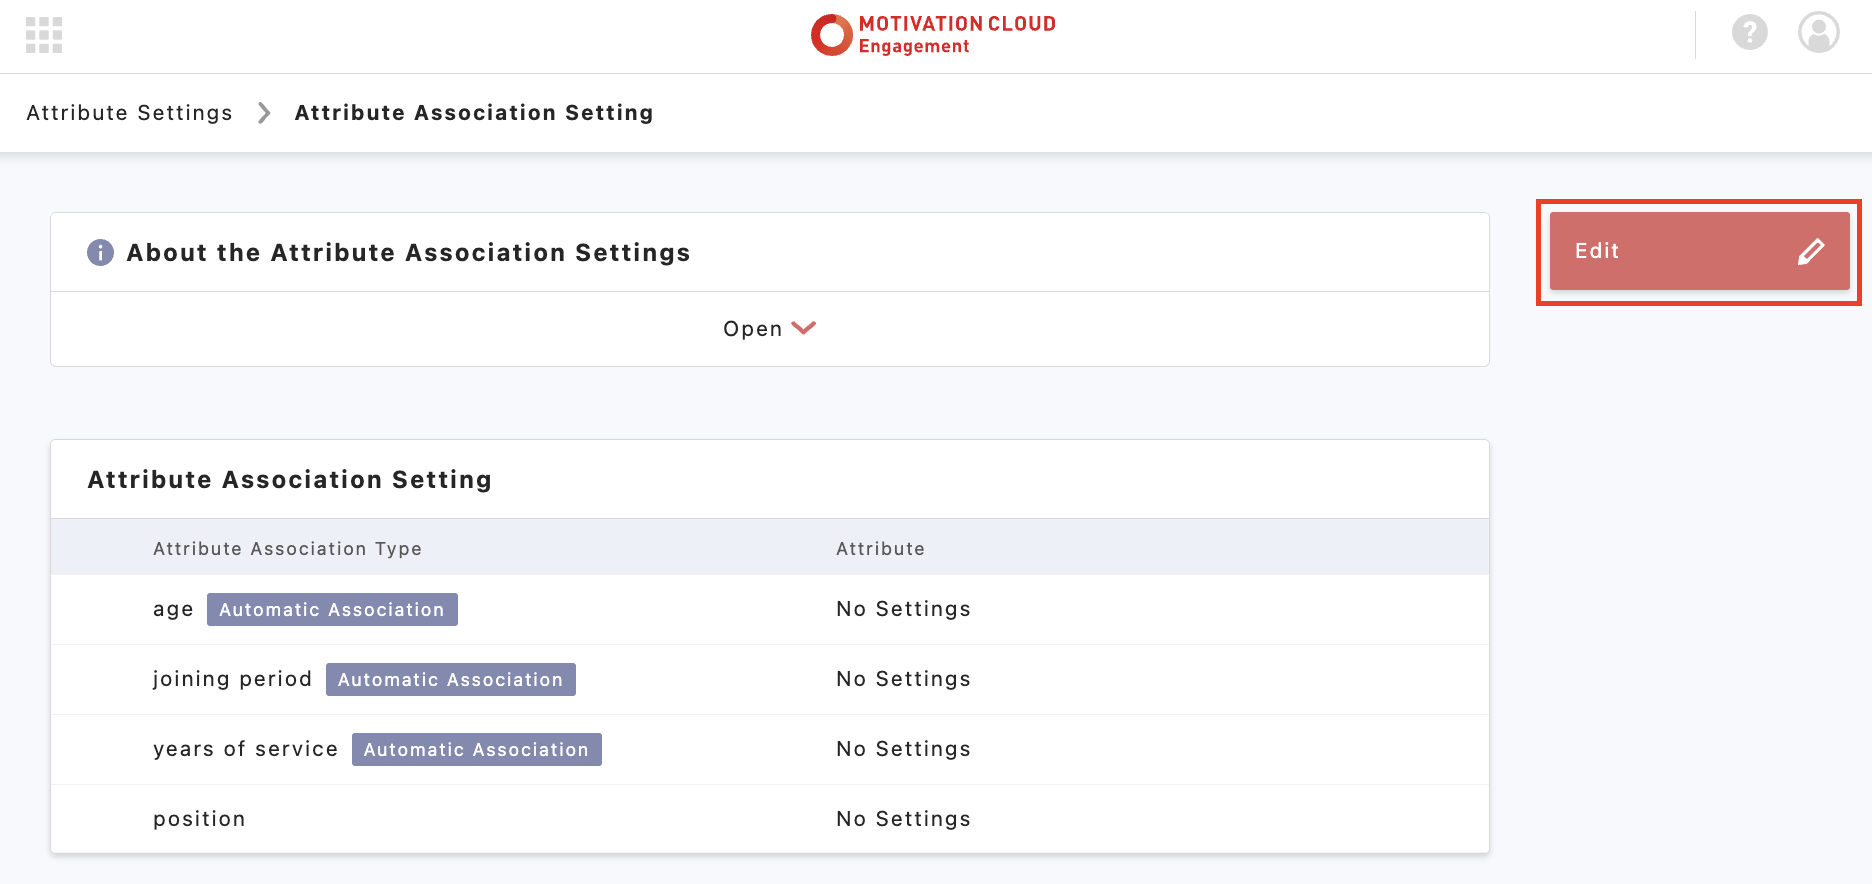
Task: Click the Automatic Association badge for joining period
Action: point(450,680)
